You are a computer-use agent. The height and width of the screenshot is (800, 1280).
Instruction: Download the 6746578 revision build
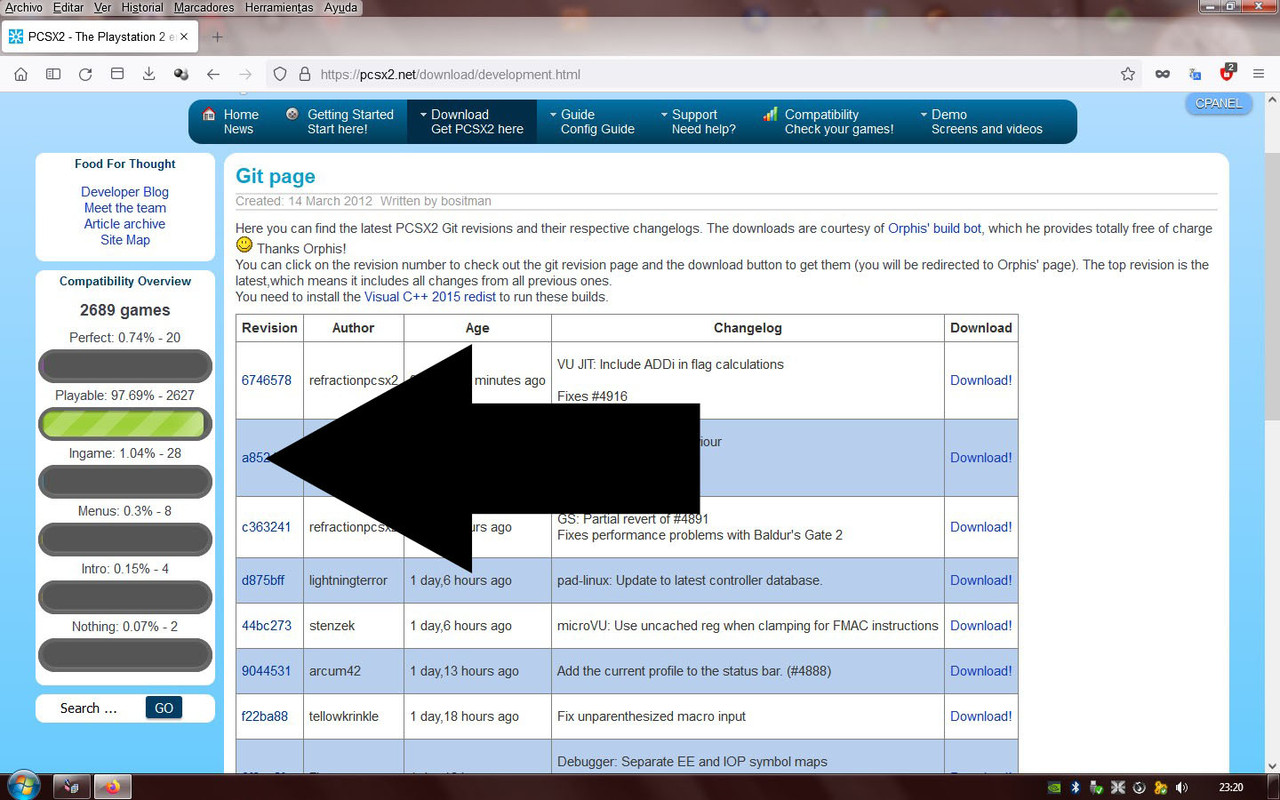point(981,380)
